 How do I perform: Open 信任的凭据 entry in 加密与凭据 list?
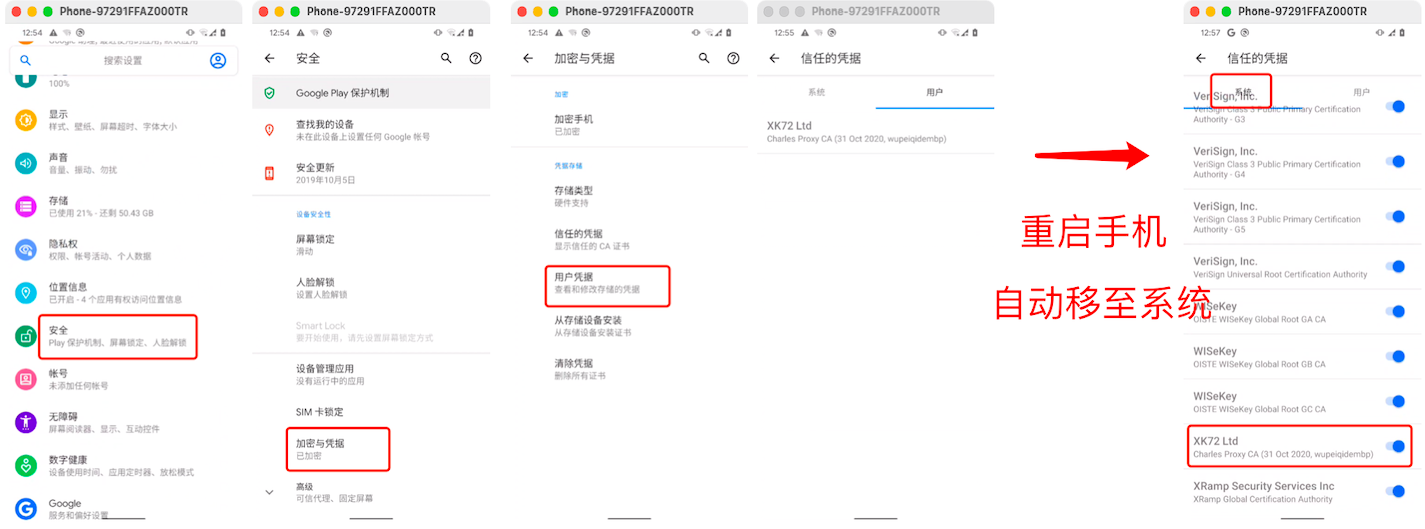point(628,239)
